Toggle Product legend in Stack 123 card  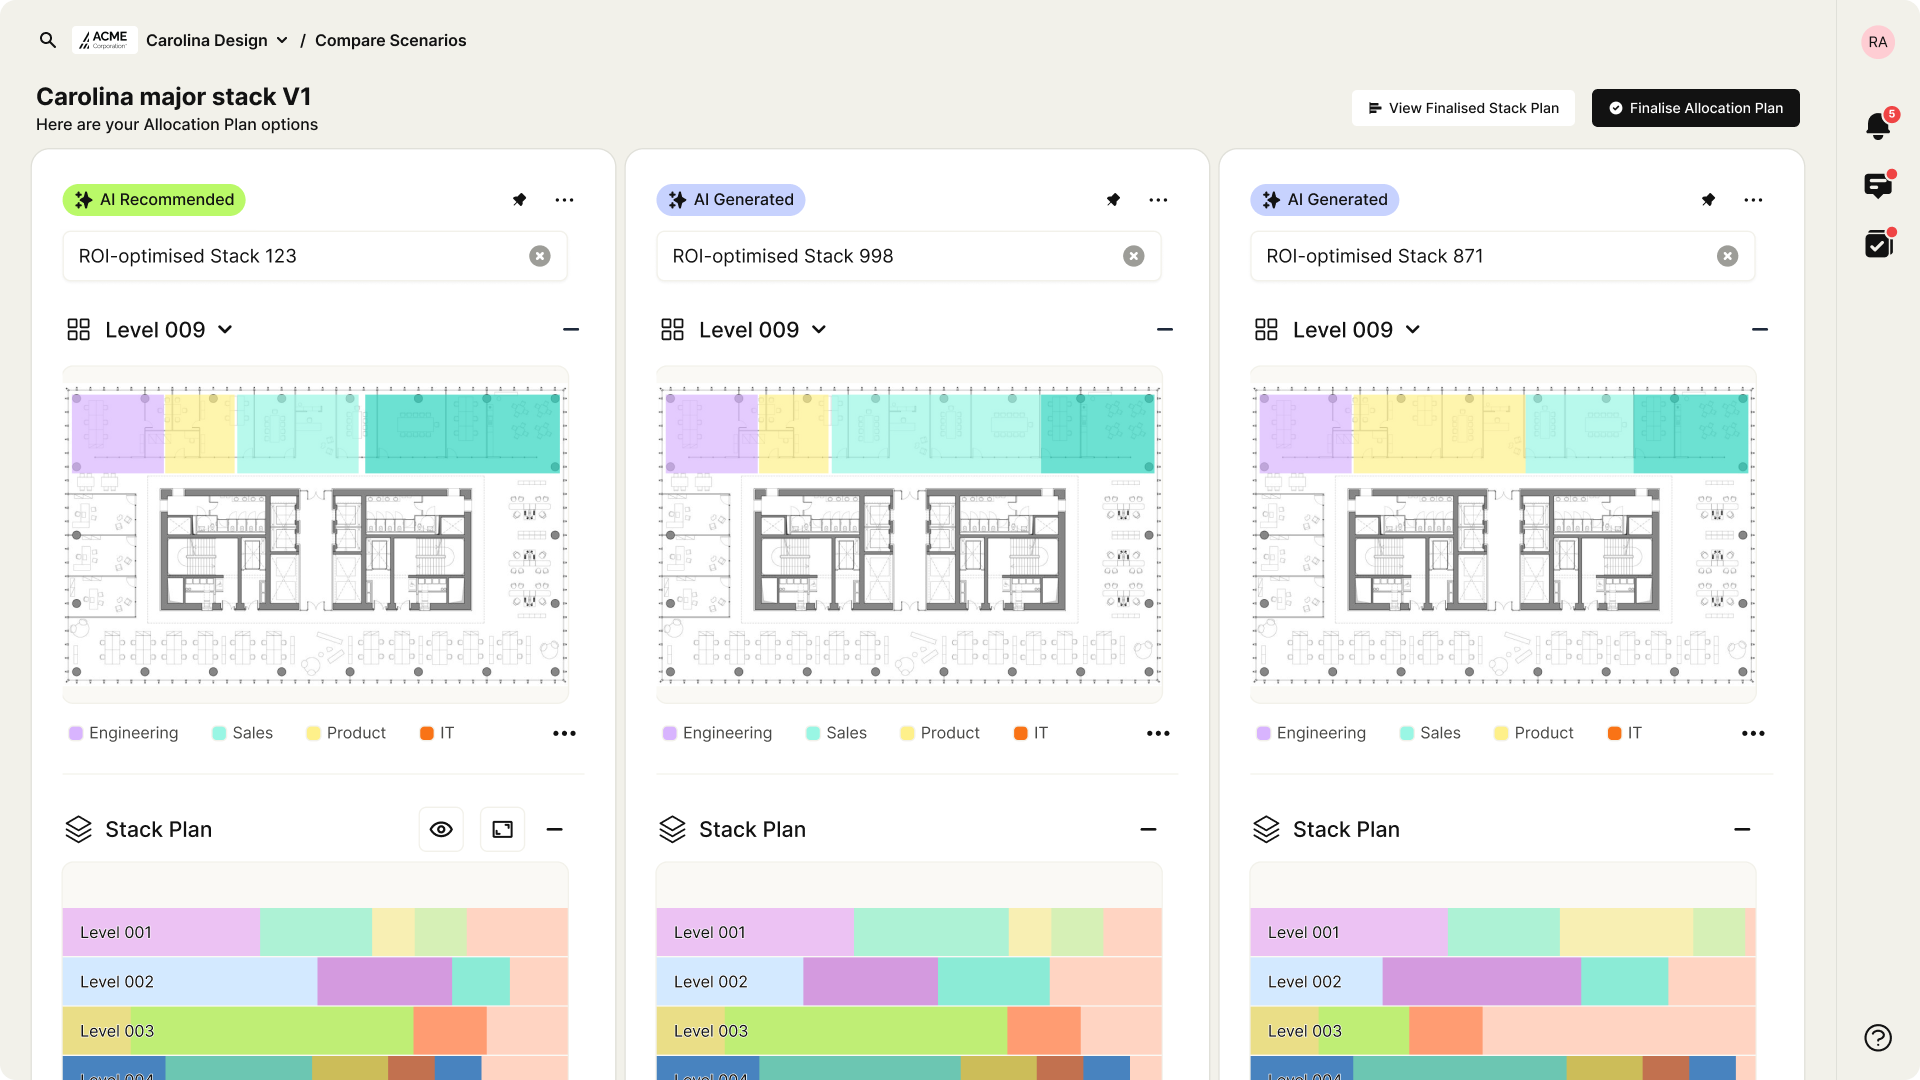point(346,733)
